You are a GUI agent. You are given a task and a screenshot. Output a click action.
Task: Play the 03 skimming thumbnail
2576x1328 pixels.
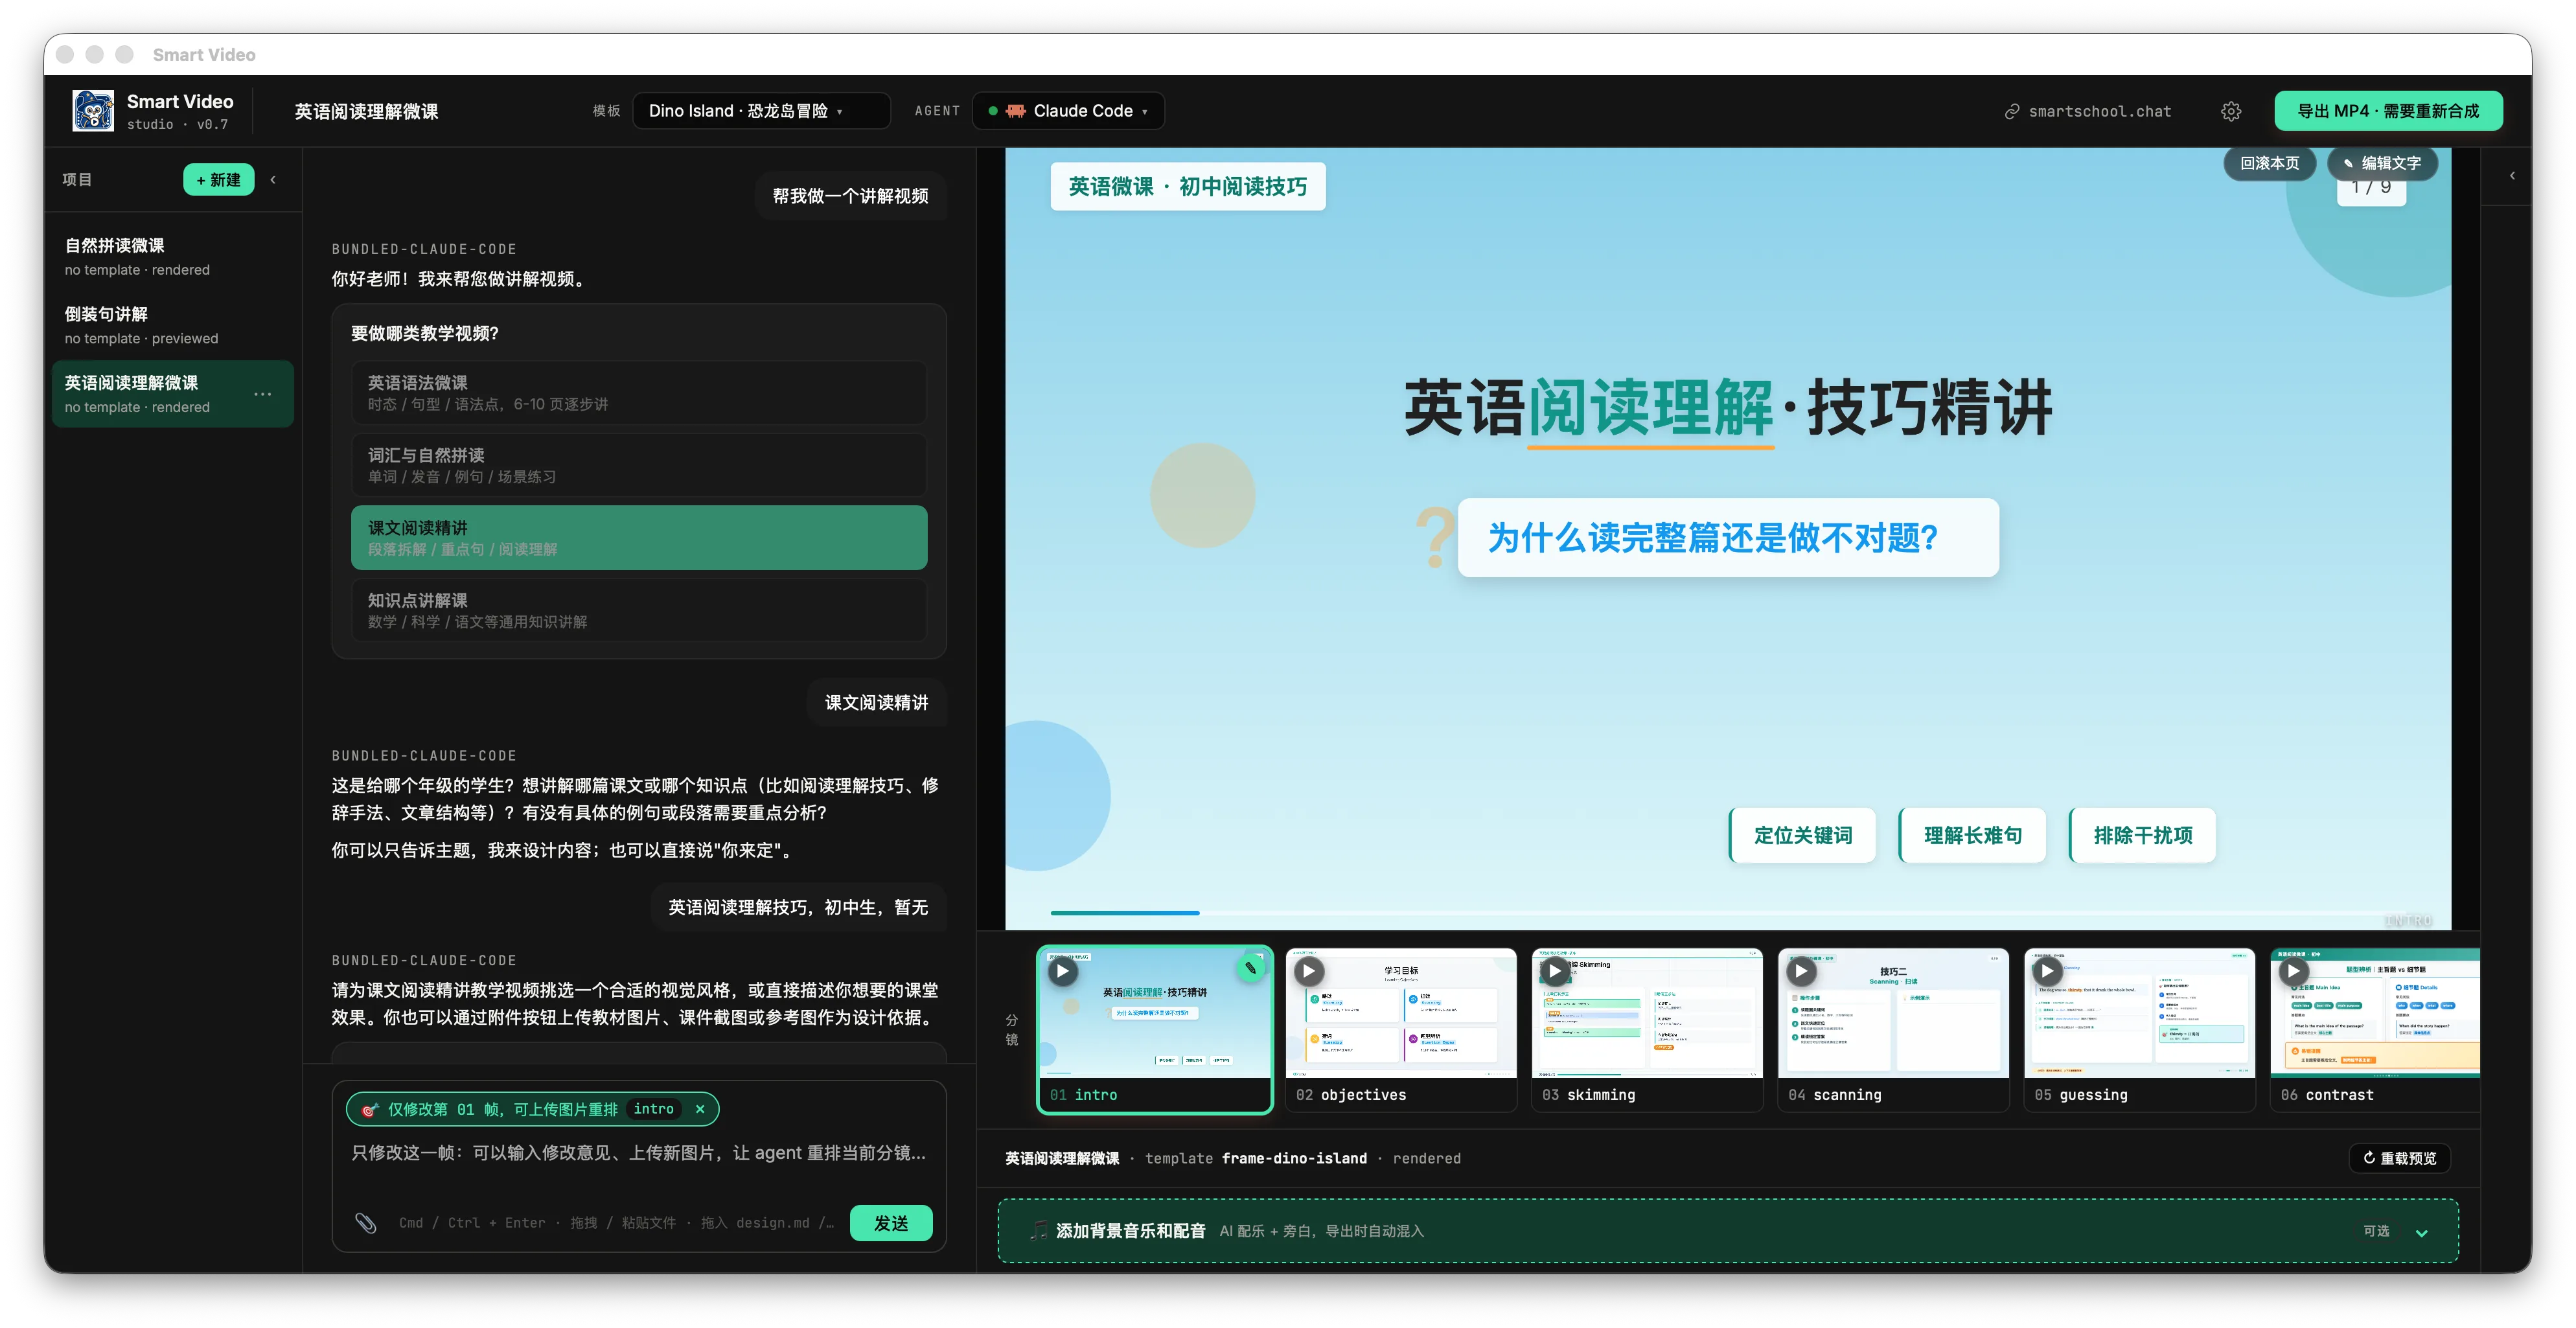point(1554,970)
